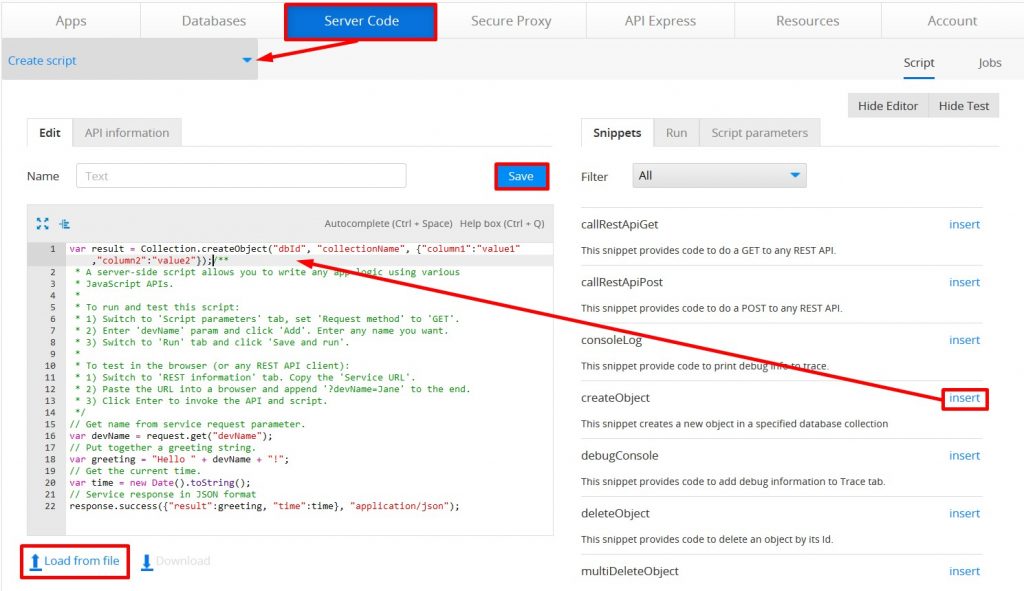Click the createObject snippet description text

coord(734,424)
